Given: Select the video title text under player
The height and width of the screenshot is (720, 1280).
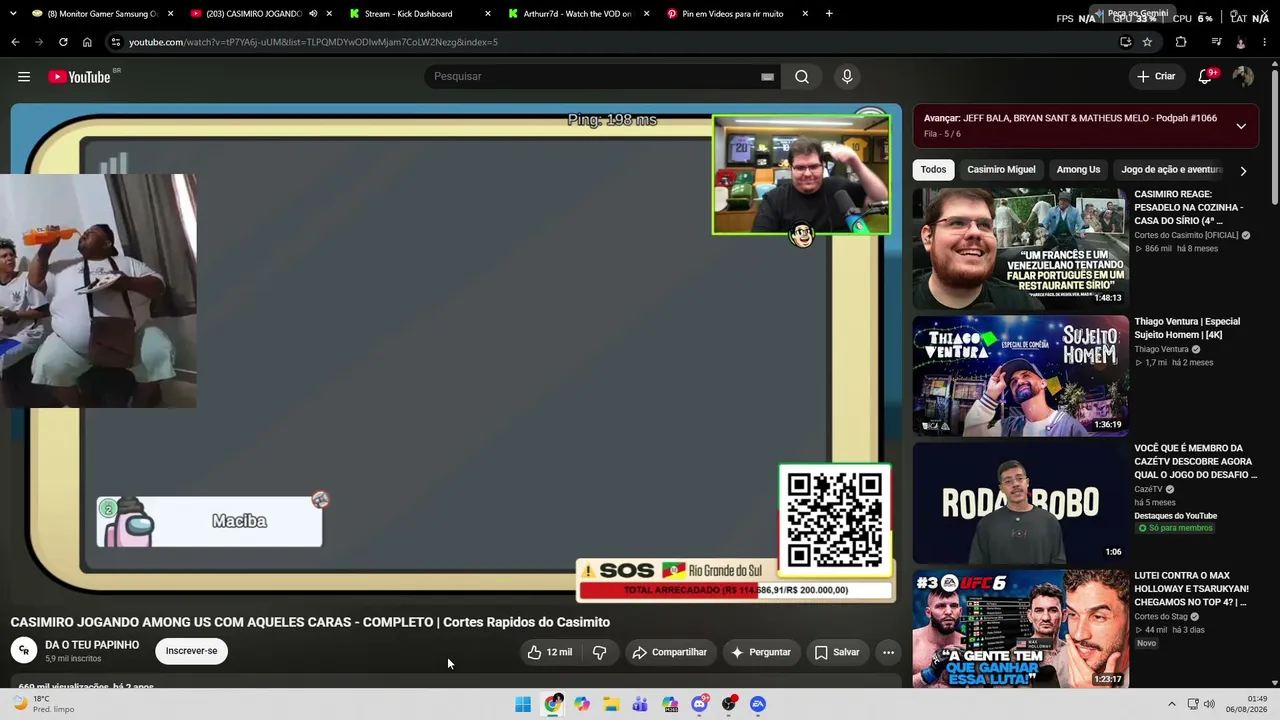Looking at the screenshot, I should pyautogui.click(x=310, y=622).
